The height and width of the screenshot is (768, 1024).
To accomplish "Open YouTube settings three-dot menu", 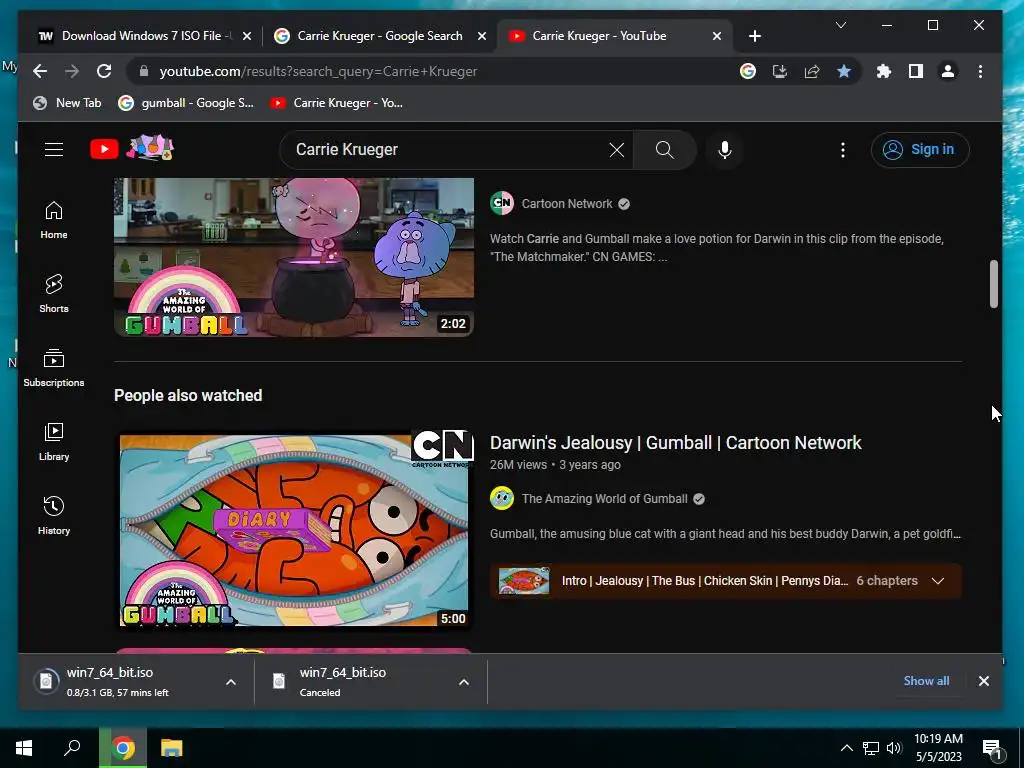I will click(x=843, y=150).
